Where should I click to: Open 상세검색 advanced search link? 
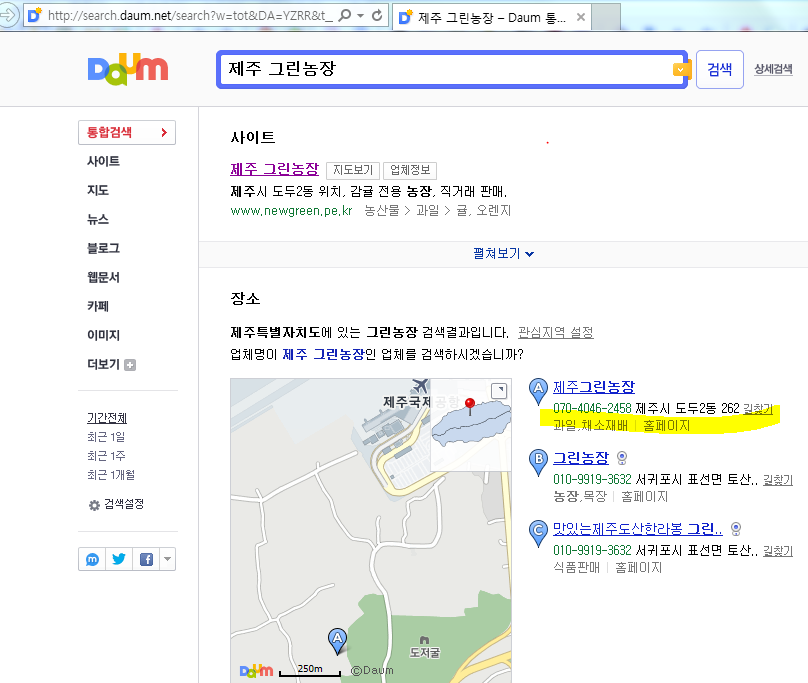pyautogui.click(x=773, y=69)
